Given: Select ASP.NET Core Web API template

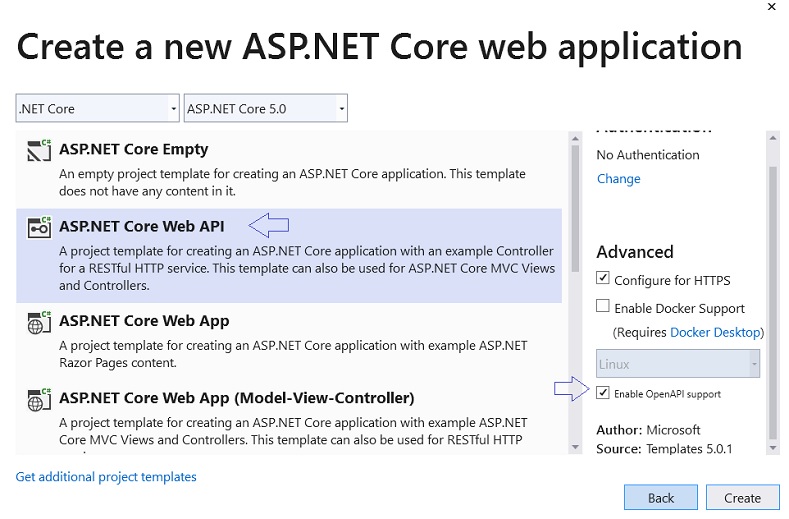Looking at the screenshot, I should 289,256.
